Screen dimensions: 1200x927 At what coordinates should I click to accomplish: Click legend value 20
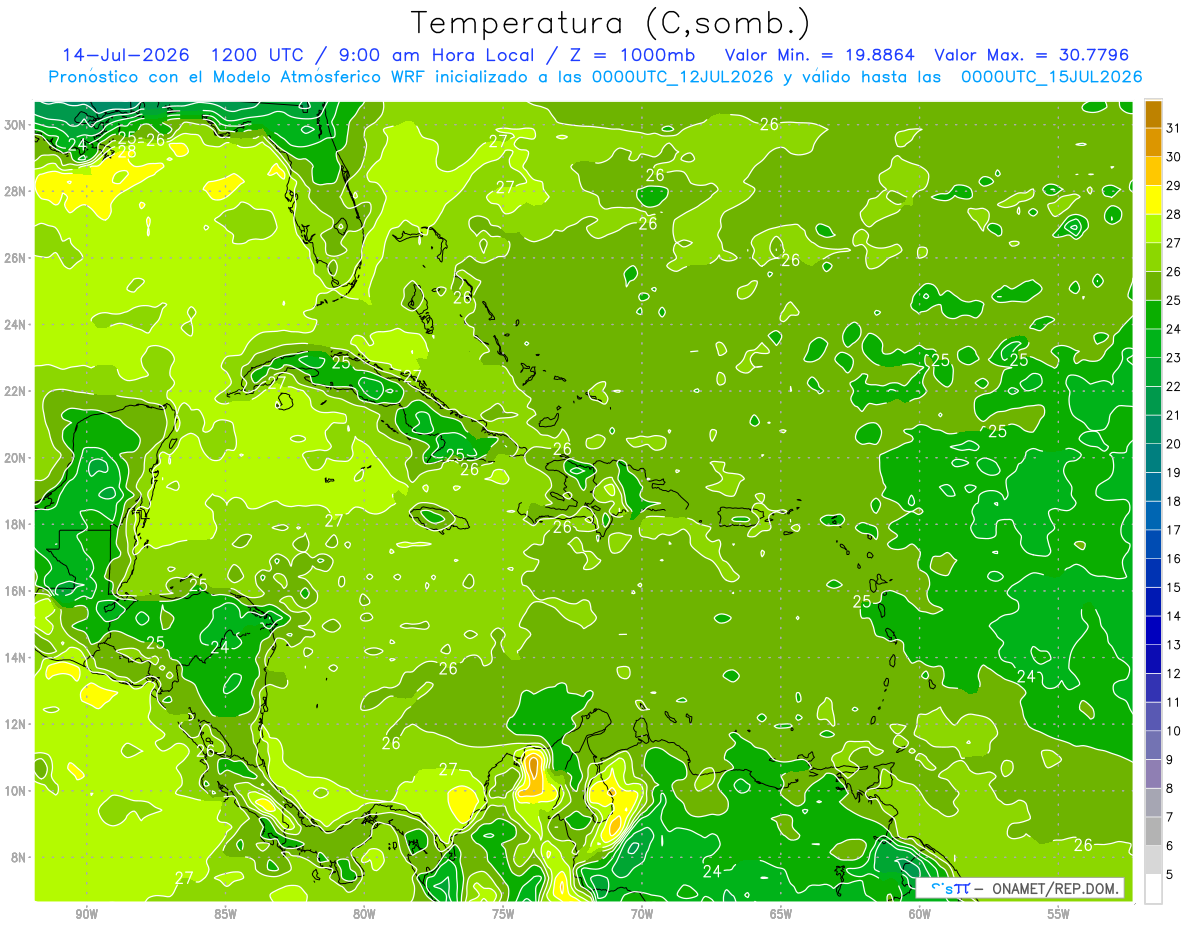(x=1174, y=444)
